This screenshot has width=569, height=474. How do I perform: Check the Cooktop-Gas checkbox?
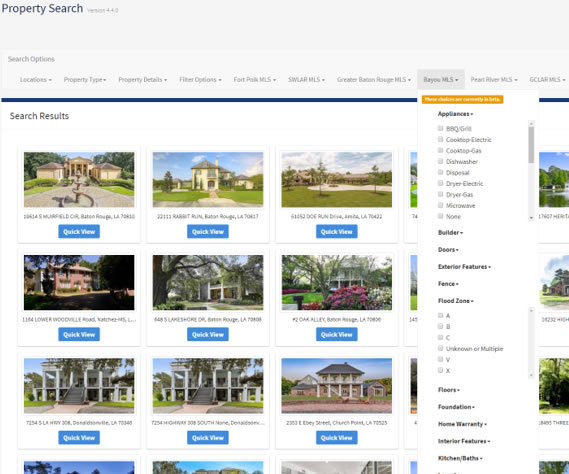coord(441,150)
